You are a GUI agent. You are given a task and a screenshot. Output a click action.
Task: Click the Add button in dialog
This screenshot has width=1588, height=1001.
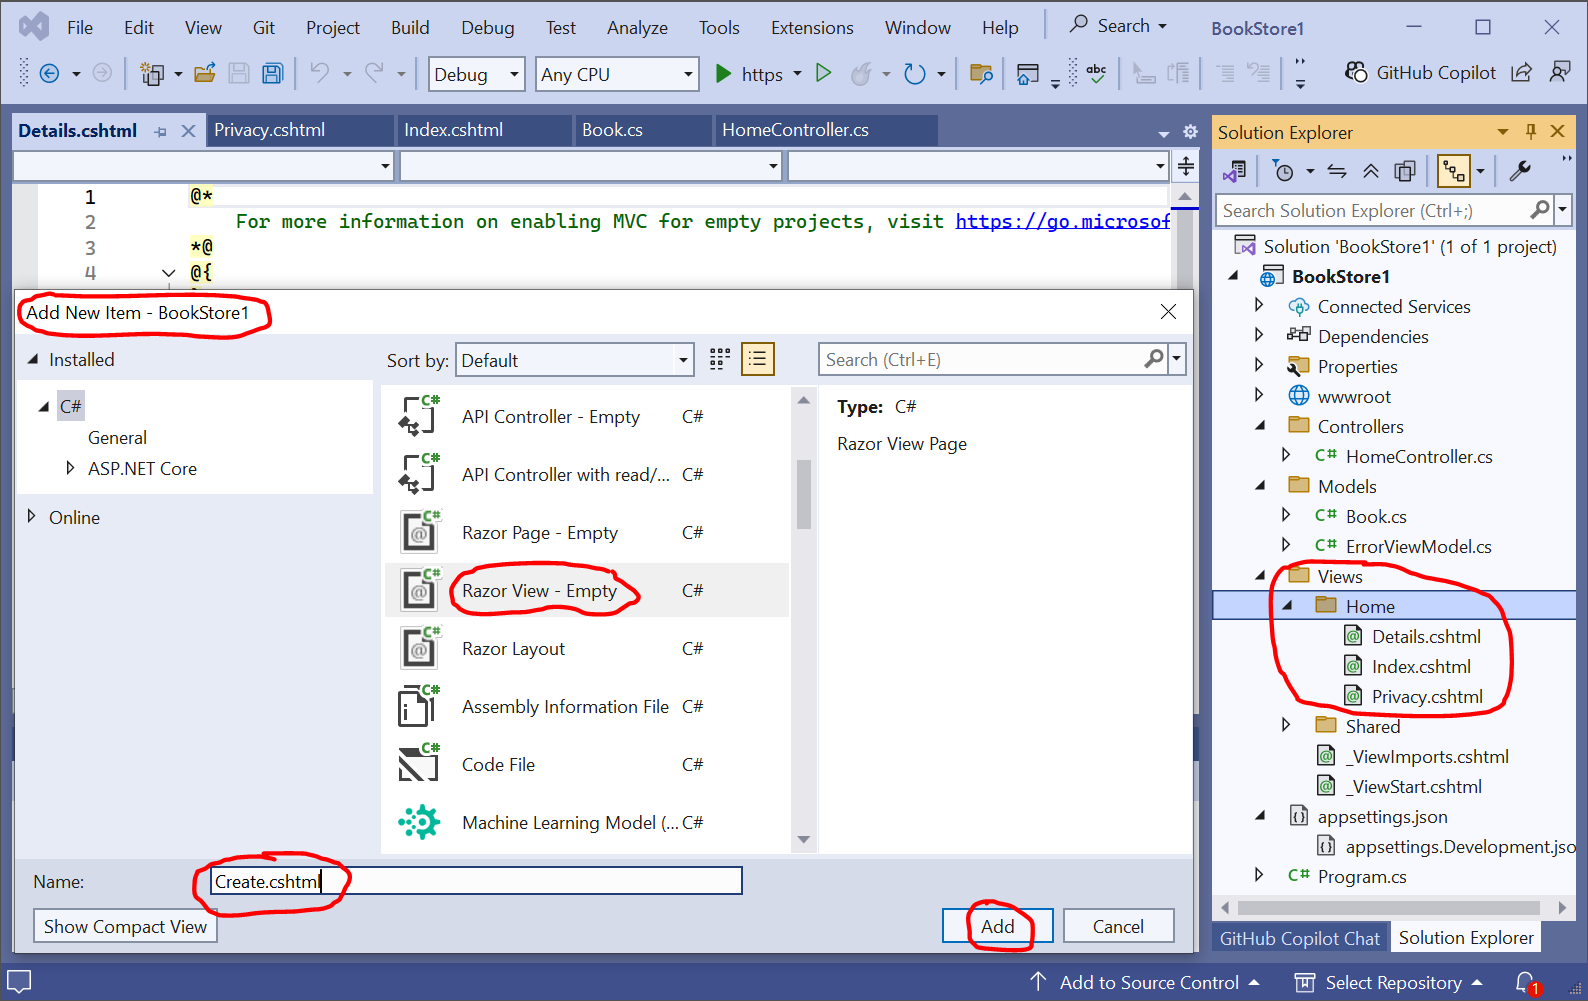pyautogui.click(x=997, y=926)
